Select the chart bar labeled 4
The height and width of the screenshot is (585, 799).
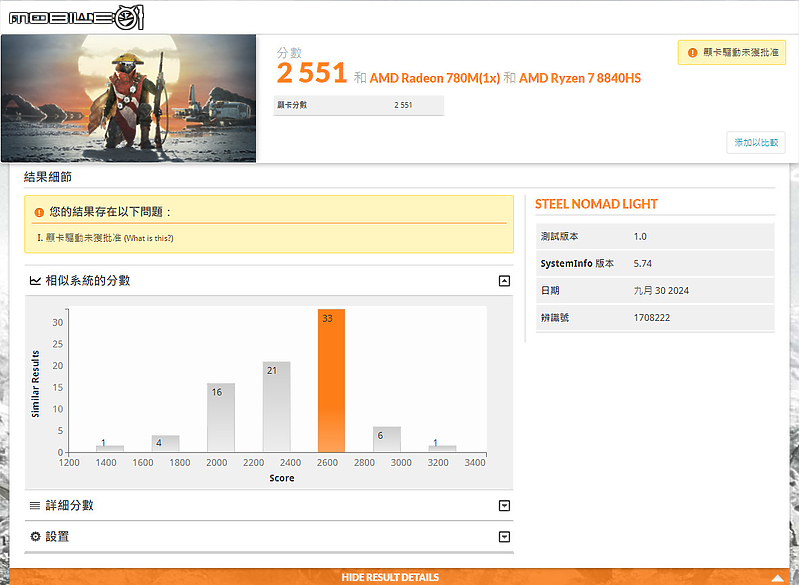pyautogui.click(x=165, y=443)
